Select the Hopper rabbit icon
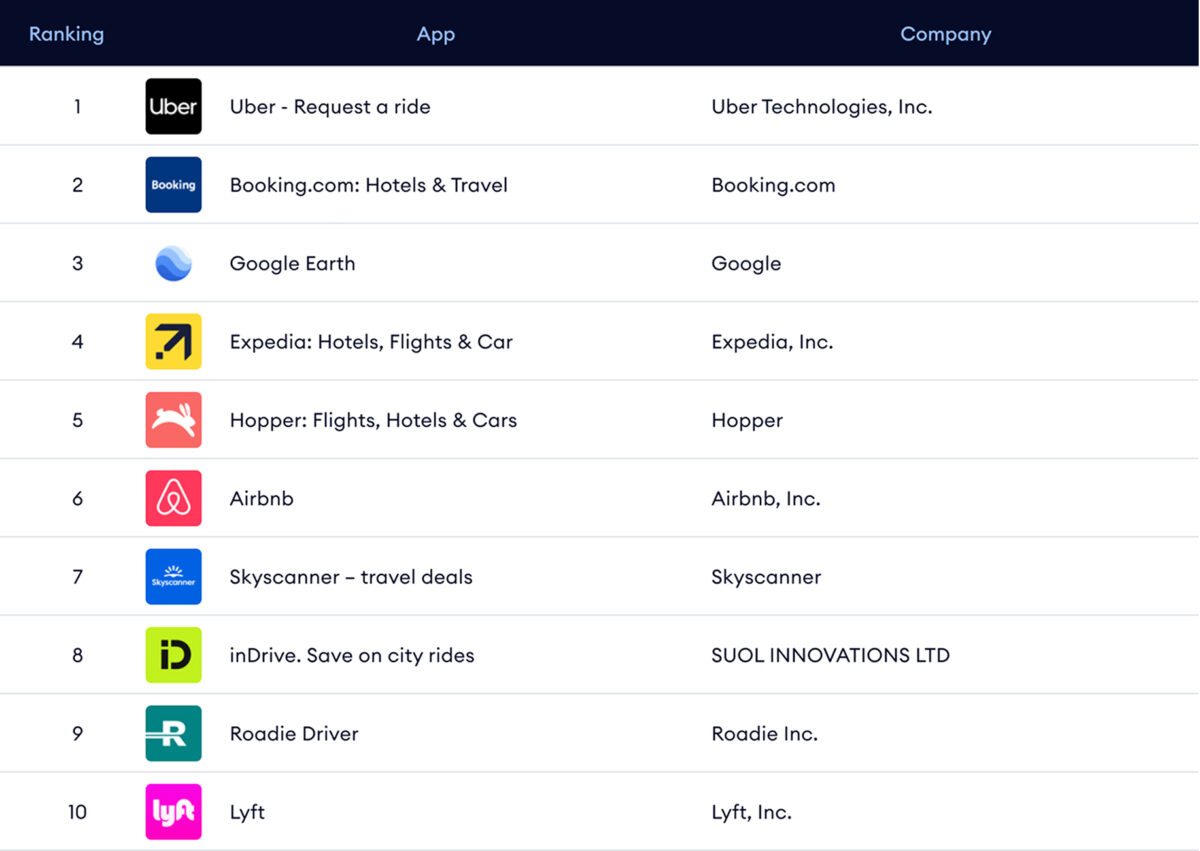This screenshot has height=851, width=1200. 173,420
